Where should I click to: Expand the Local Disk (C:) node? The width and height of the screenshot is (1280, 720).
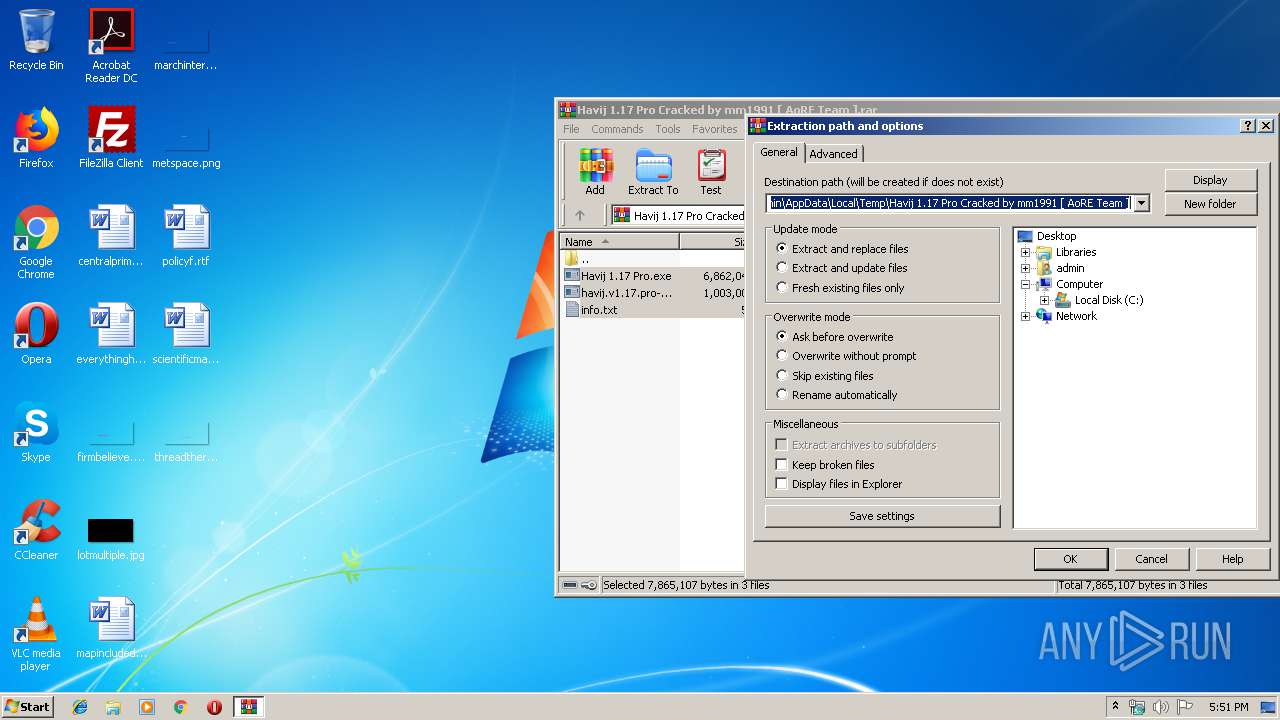[x=1044, y=300]
